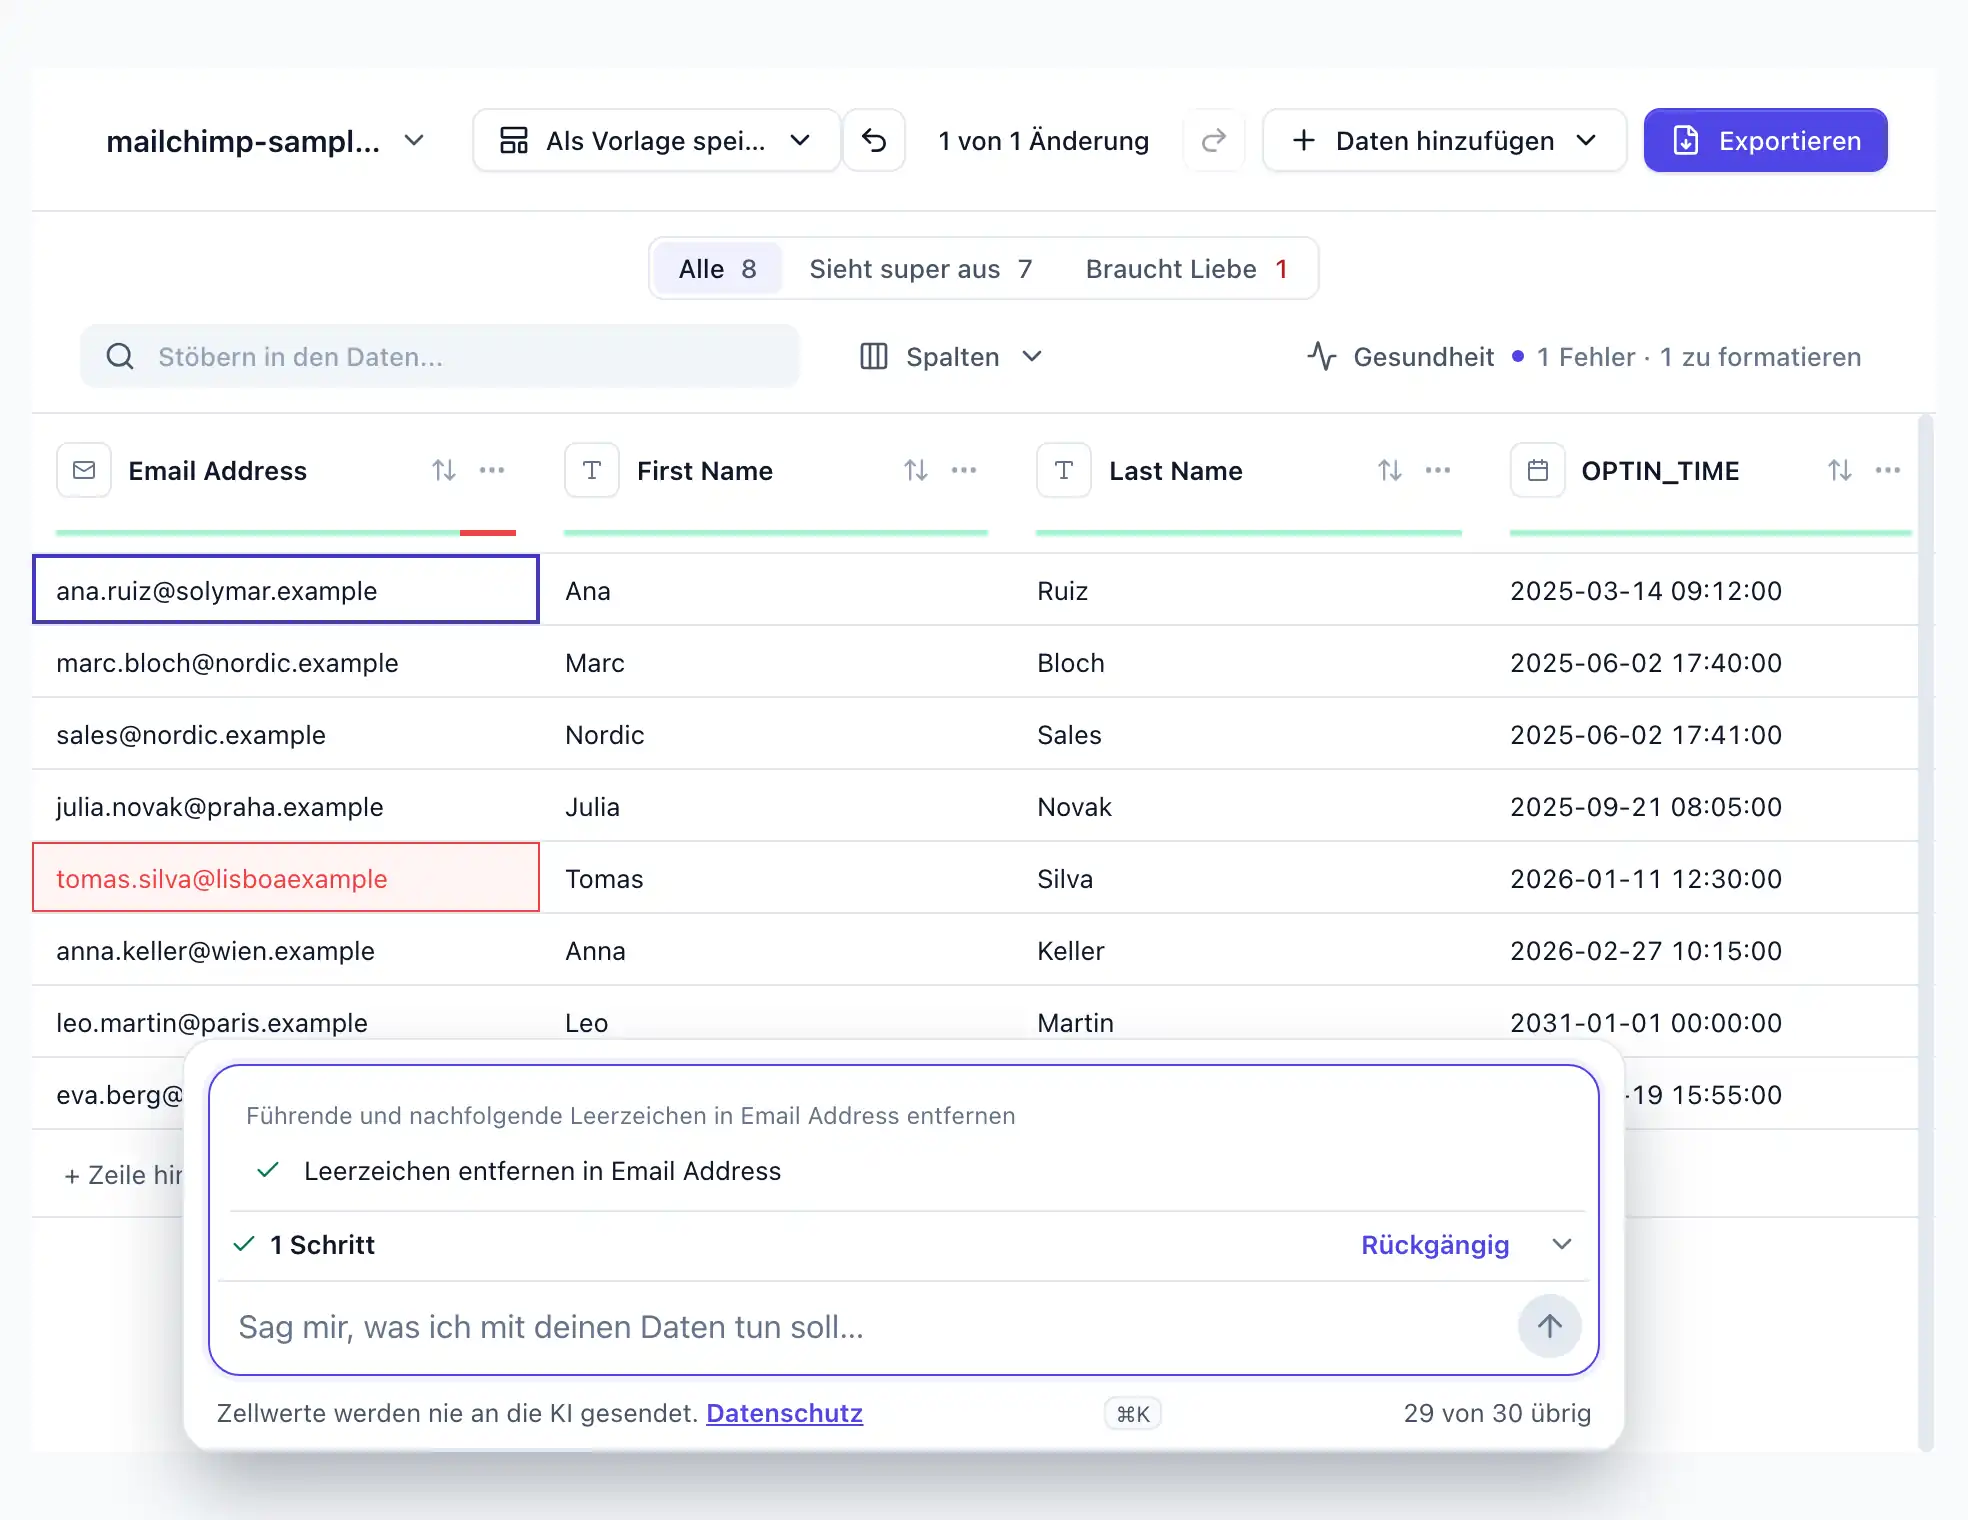Expand the 1 Schritt details chevron
This screenshot has width=1968, height=1520.
click(x=1562, y=1244)
